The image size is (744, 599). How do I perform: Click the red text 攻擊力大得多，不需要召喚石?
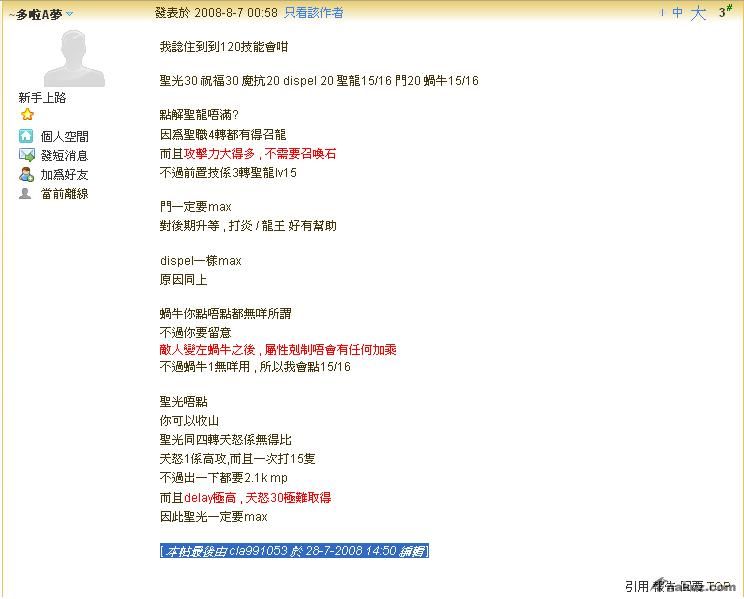coord(260,154)
